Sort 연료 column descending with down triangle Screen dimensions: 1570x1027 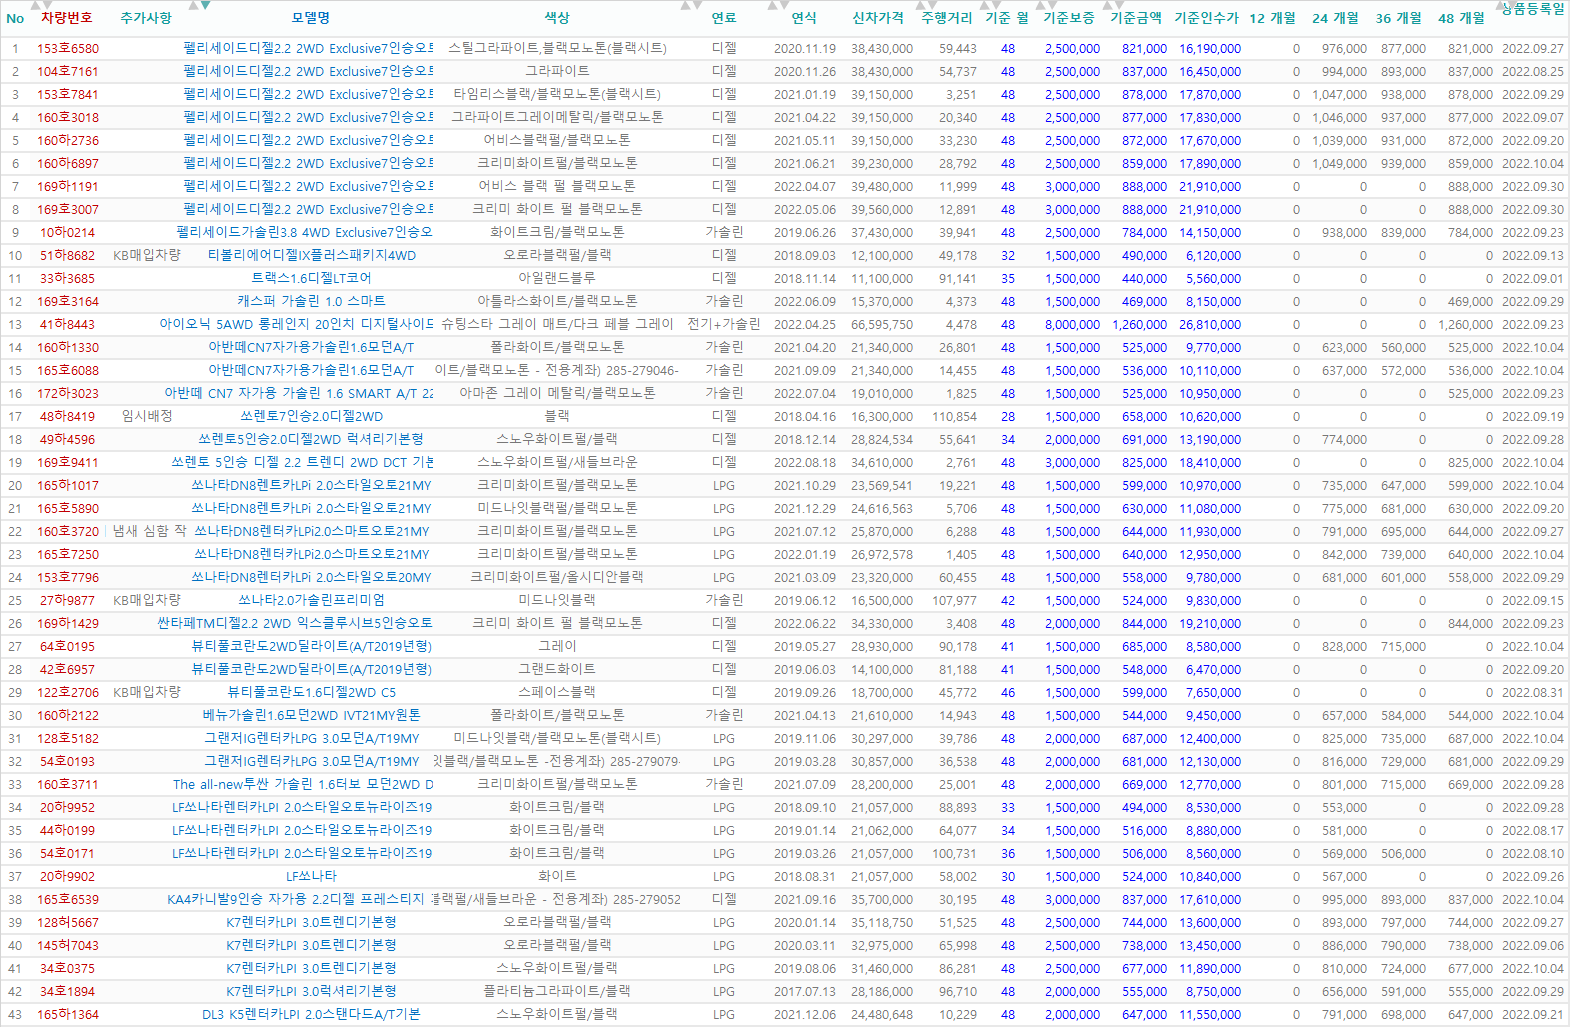[697, 4]
